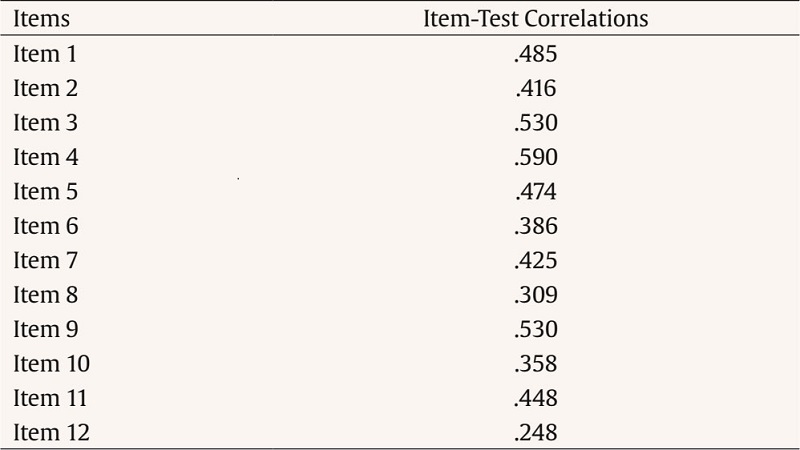800x450 pixels.
Task: Click the "Items" column header
Action: (x=41, y=19)
